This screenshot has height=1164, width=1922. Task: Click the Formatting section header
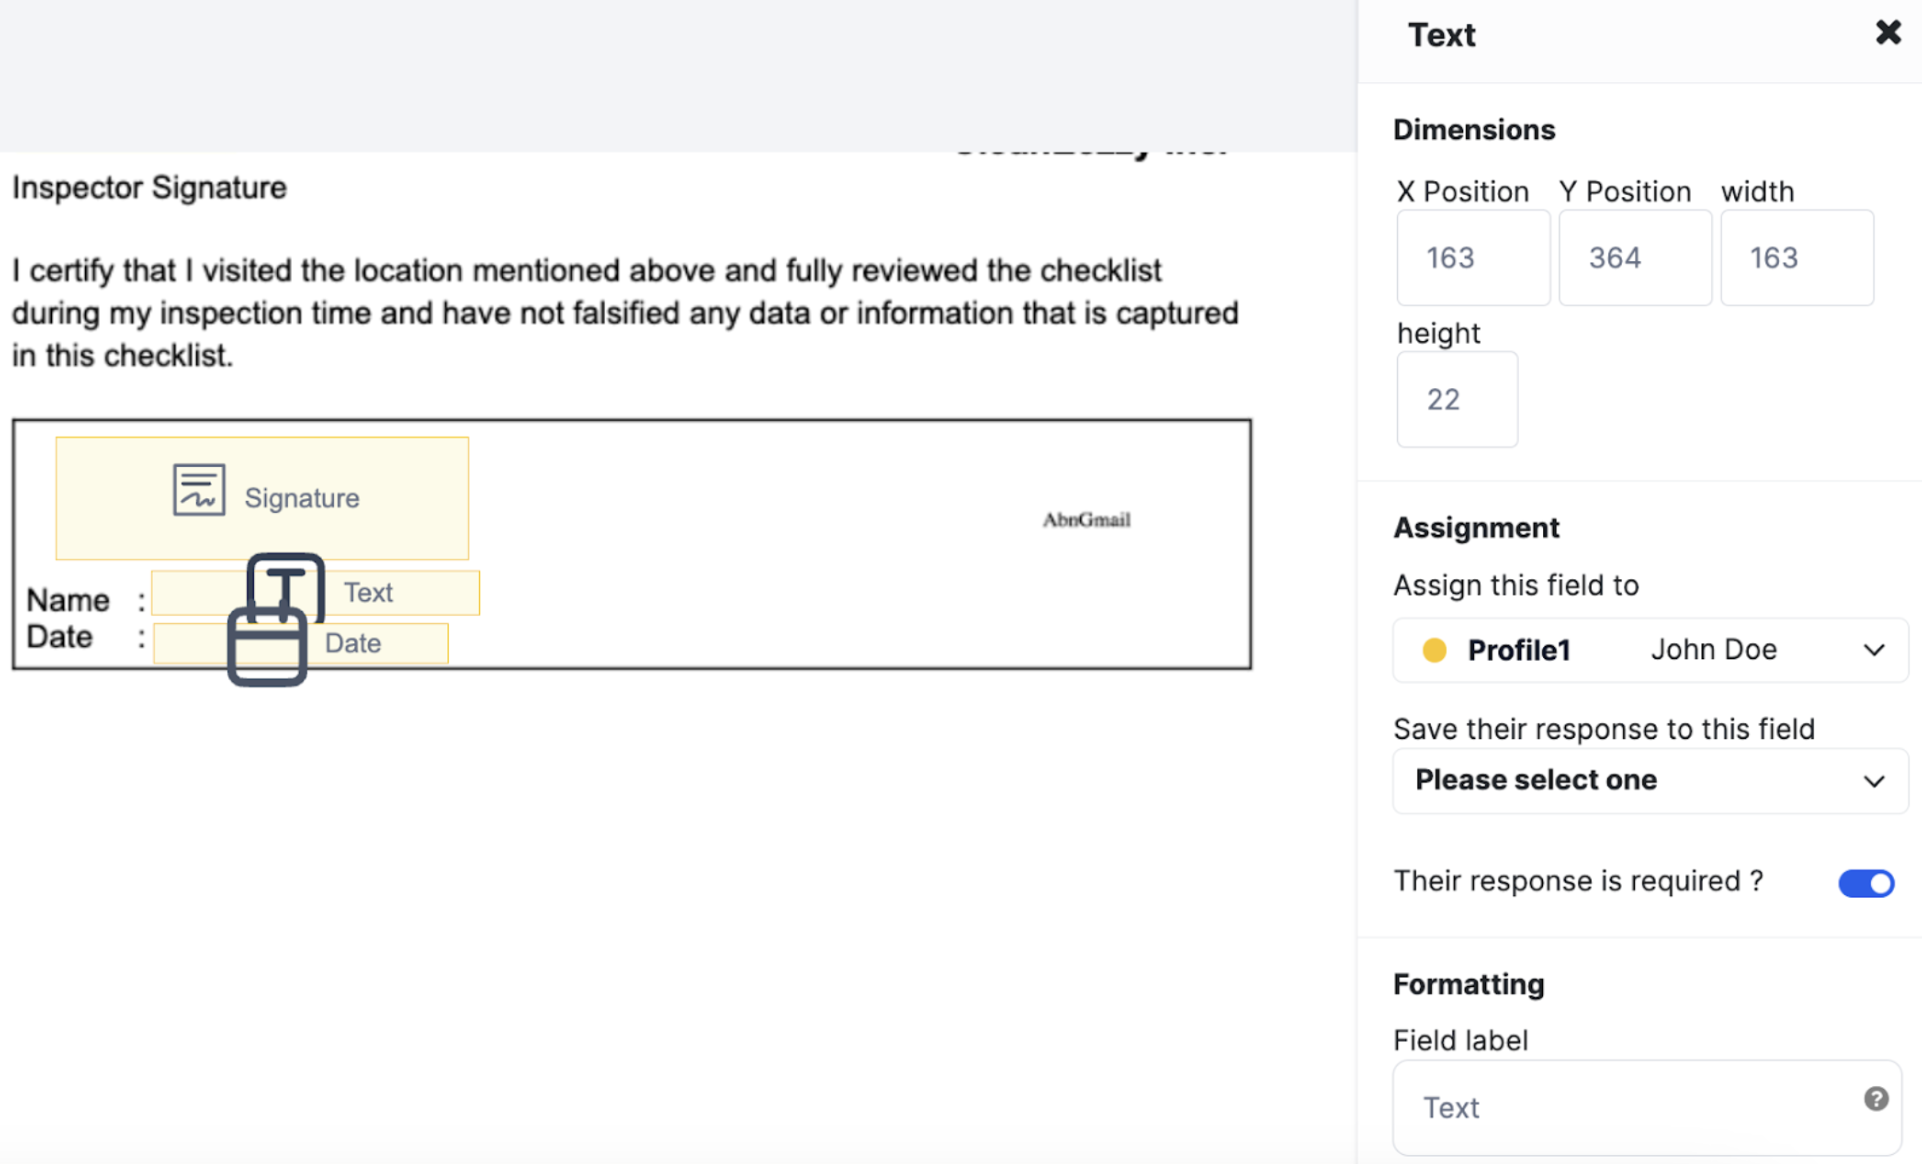1468,984
